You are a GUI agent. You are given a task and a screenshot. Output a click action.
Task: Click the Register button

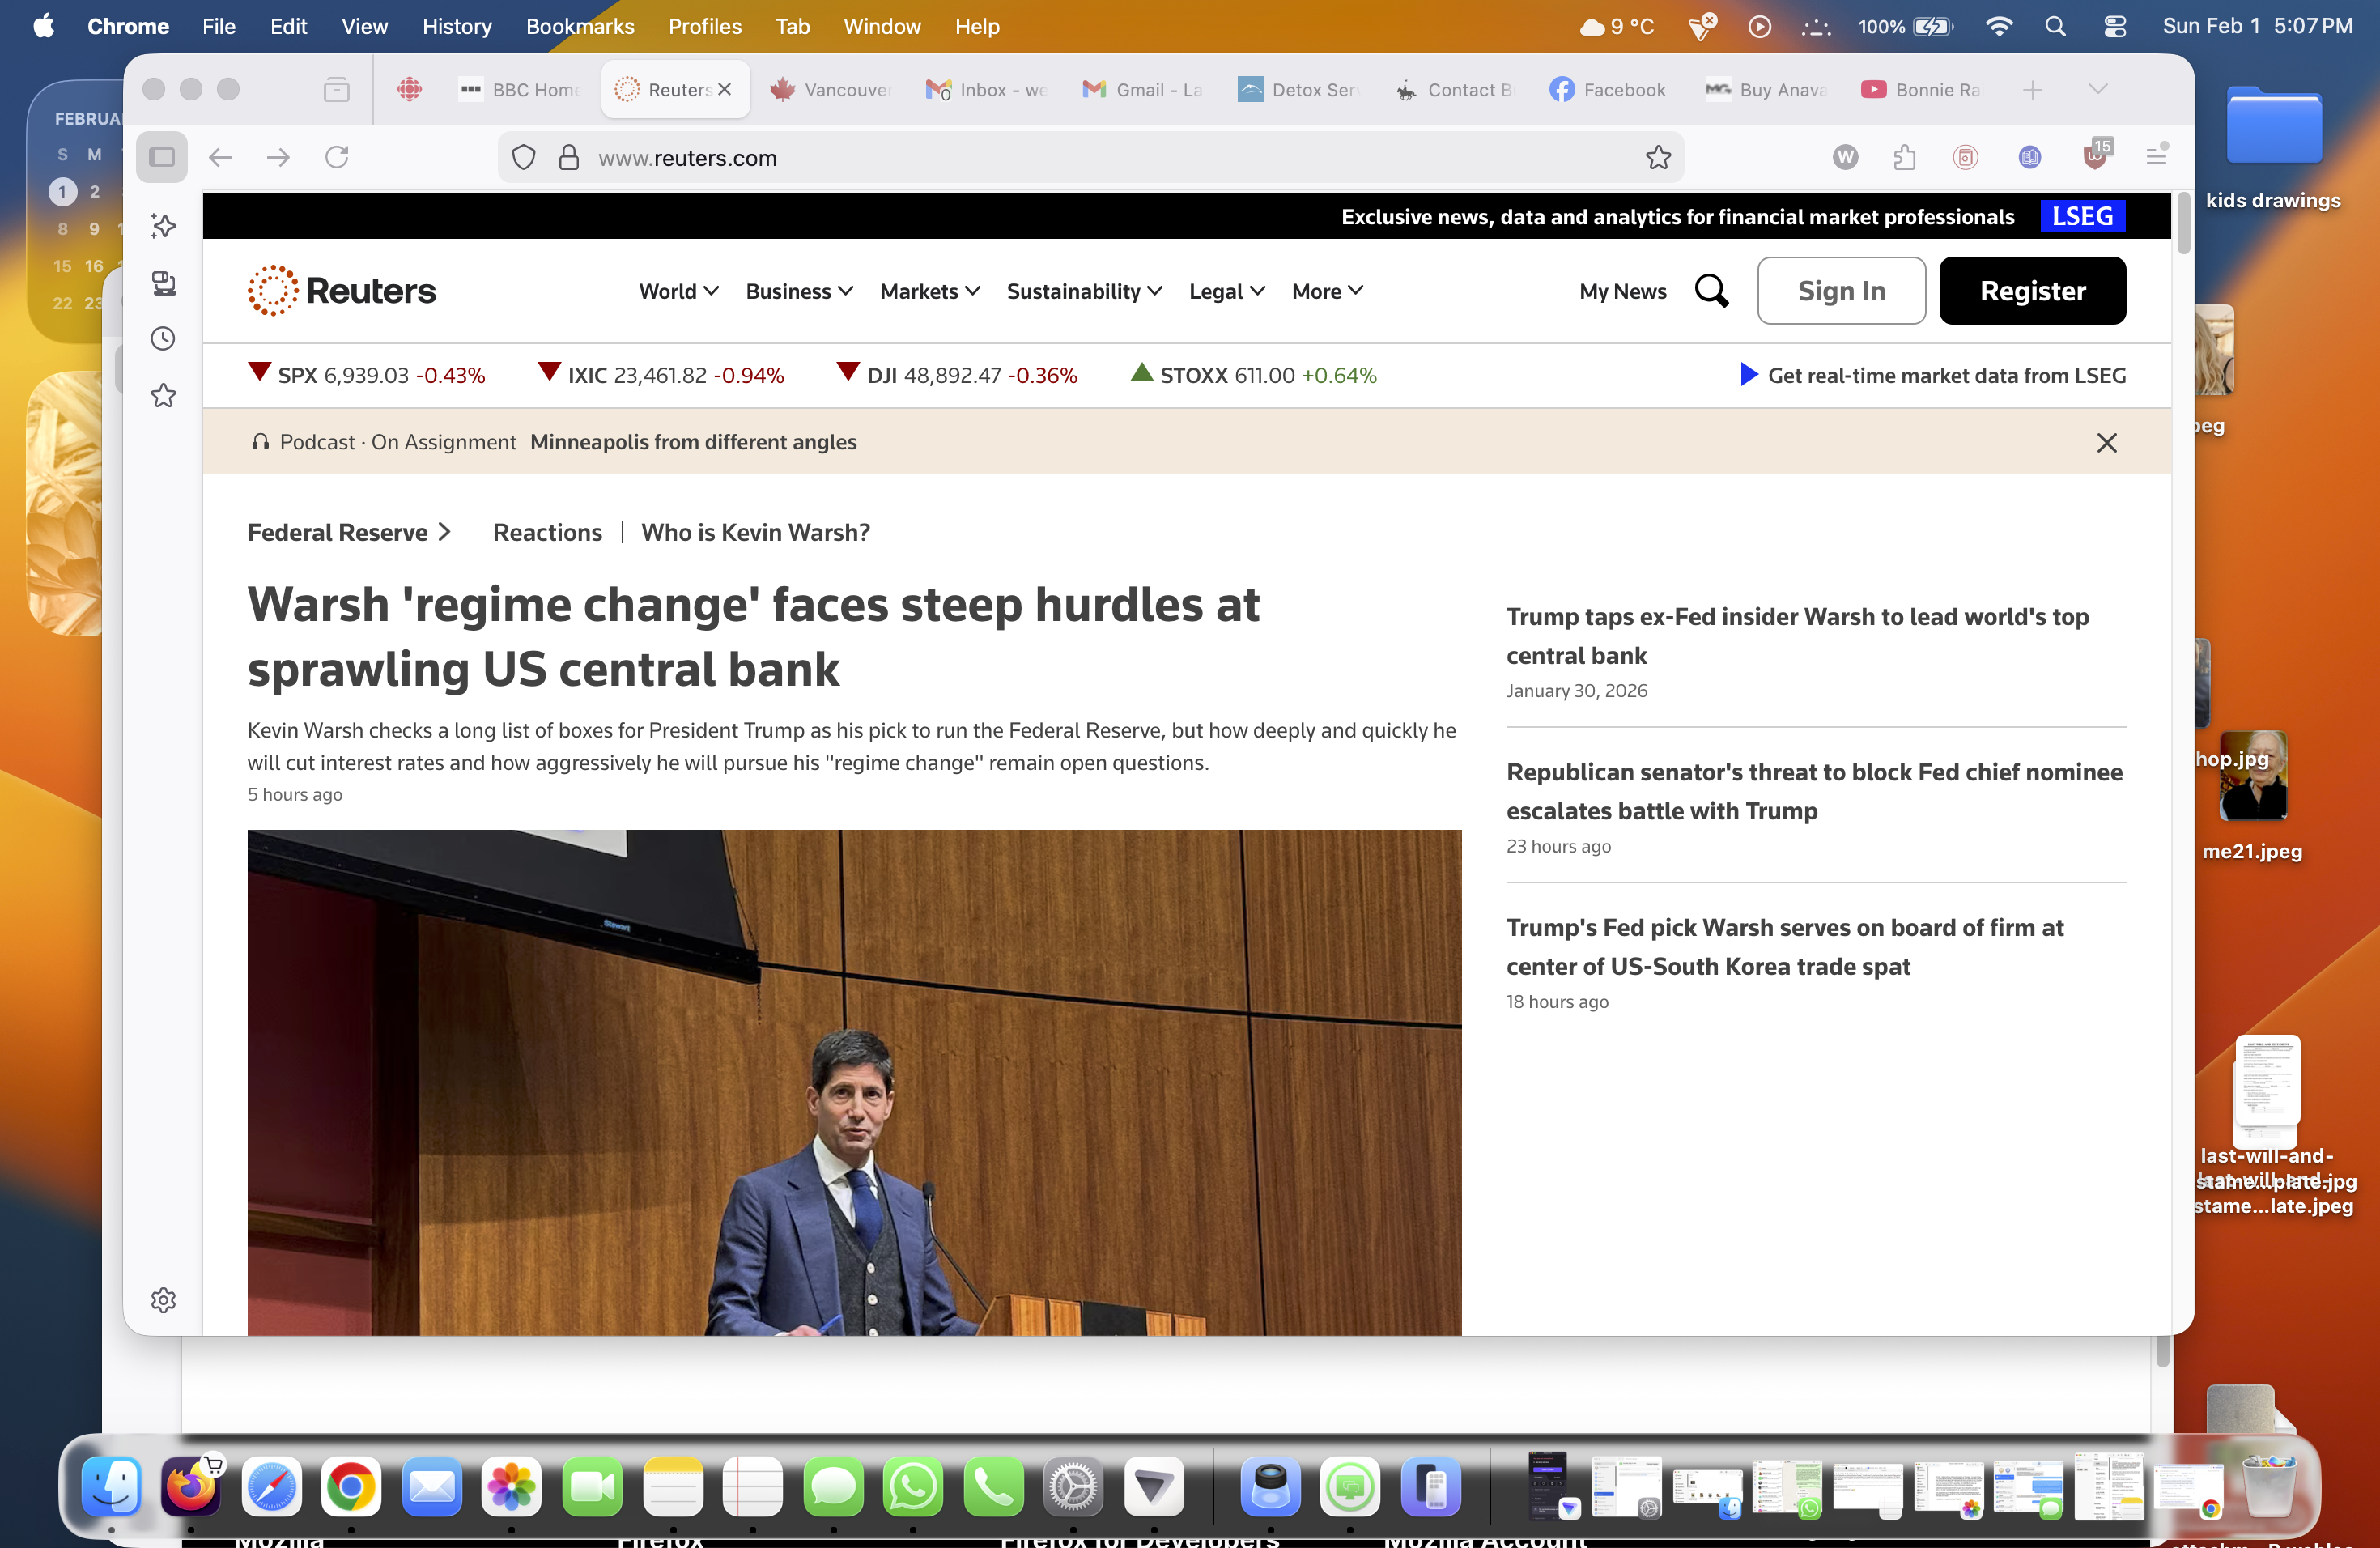[x=2032, y=291]
